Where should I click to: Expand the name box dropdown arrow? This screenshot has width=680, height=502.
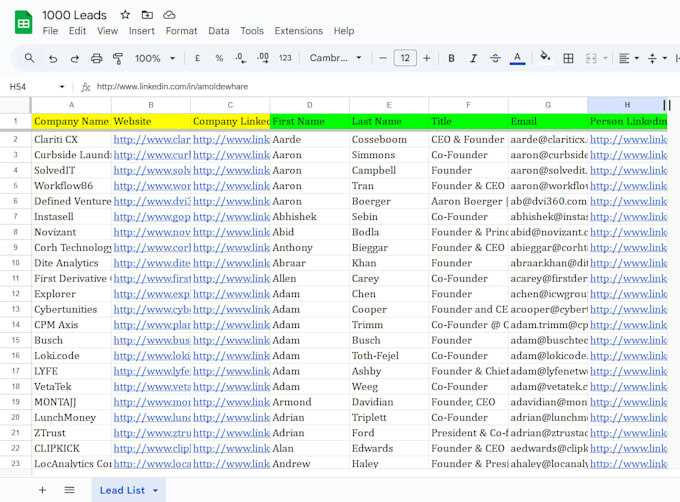click(62, 87)
